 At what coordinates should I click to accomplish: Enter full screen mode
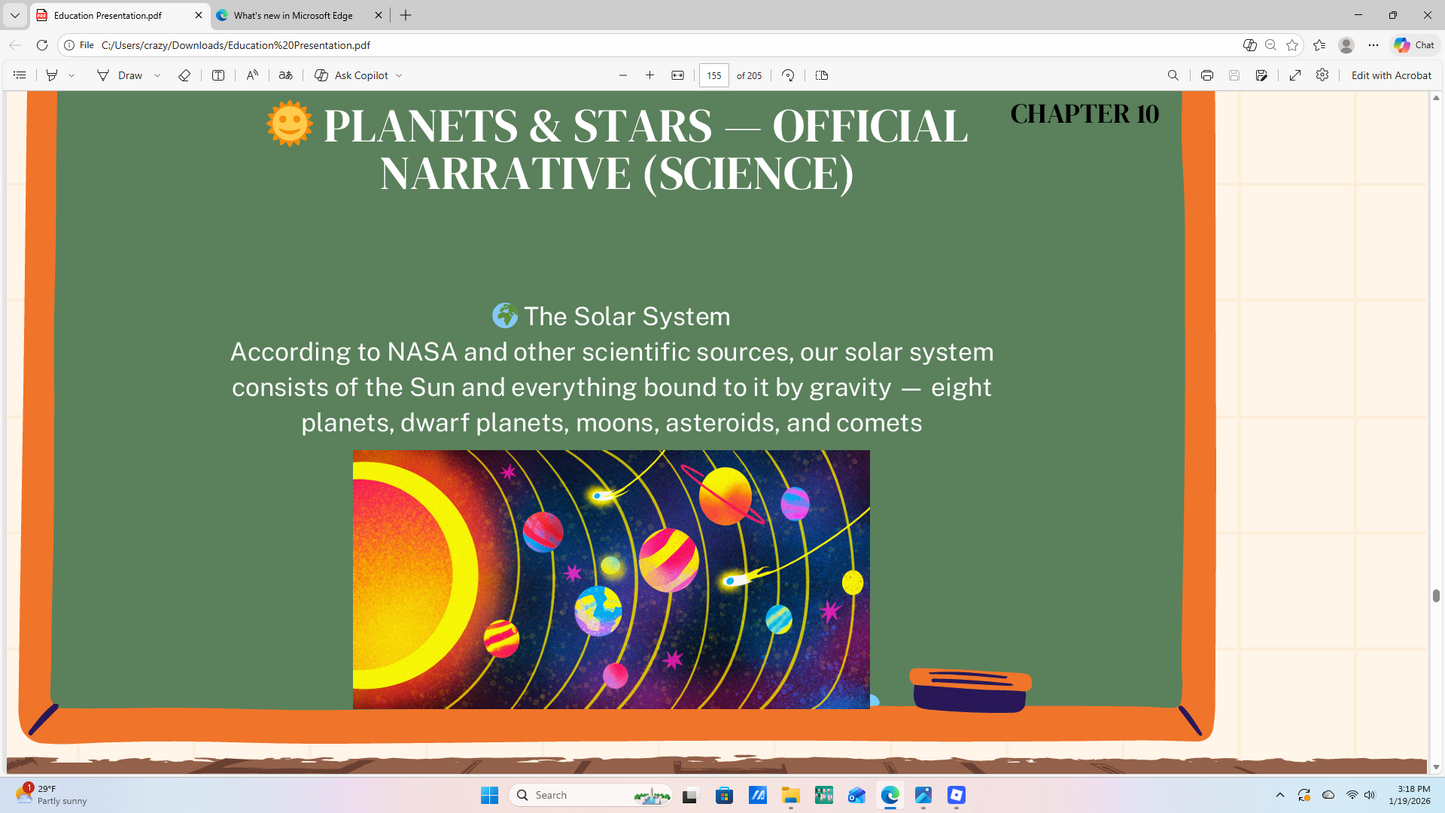pyautogui.click(x=1295, y=75)
